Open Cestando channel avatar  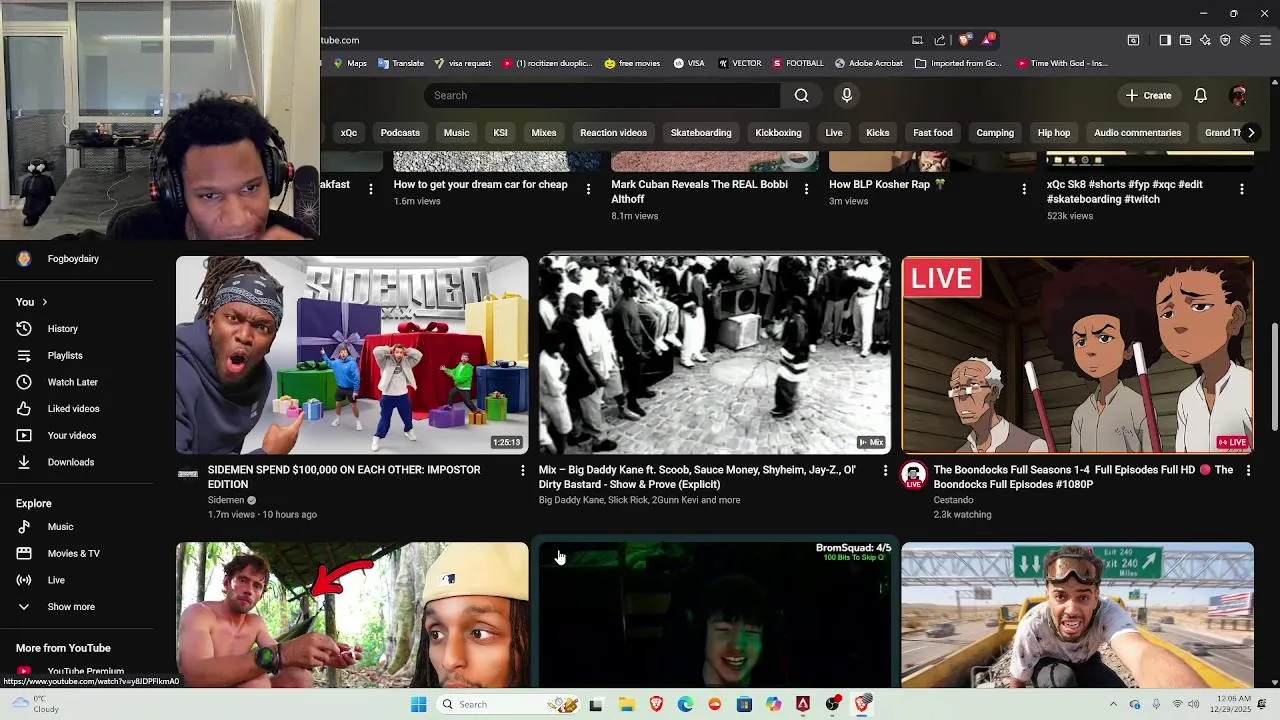[914, 476]
